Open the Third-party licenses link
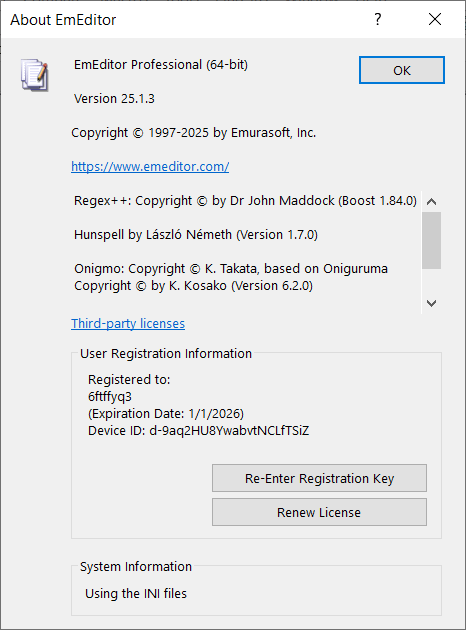The height and width of the screenshot is (630, 466). pyautogui.click(x=128, y=323)
